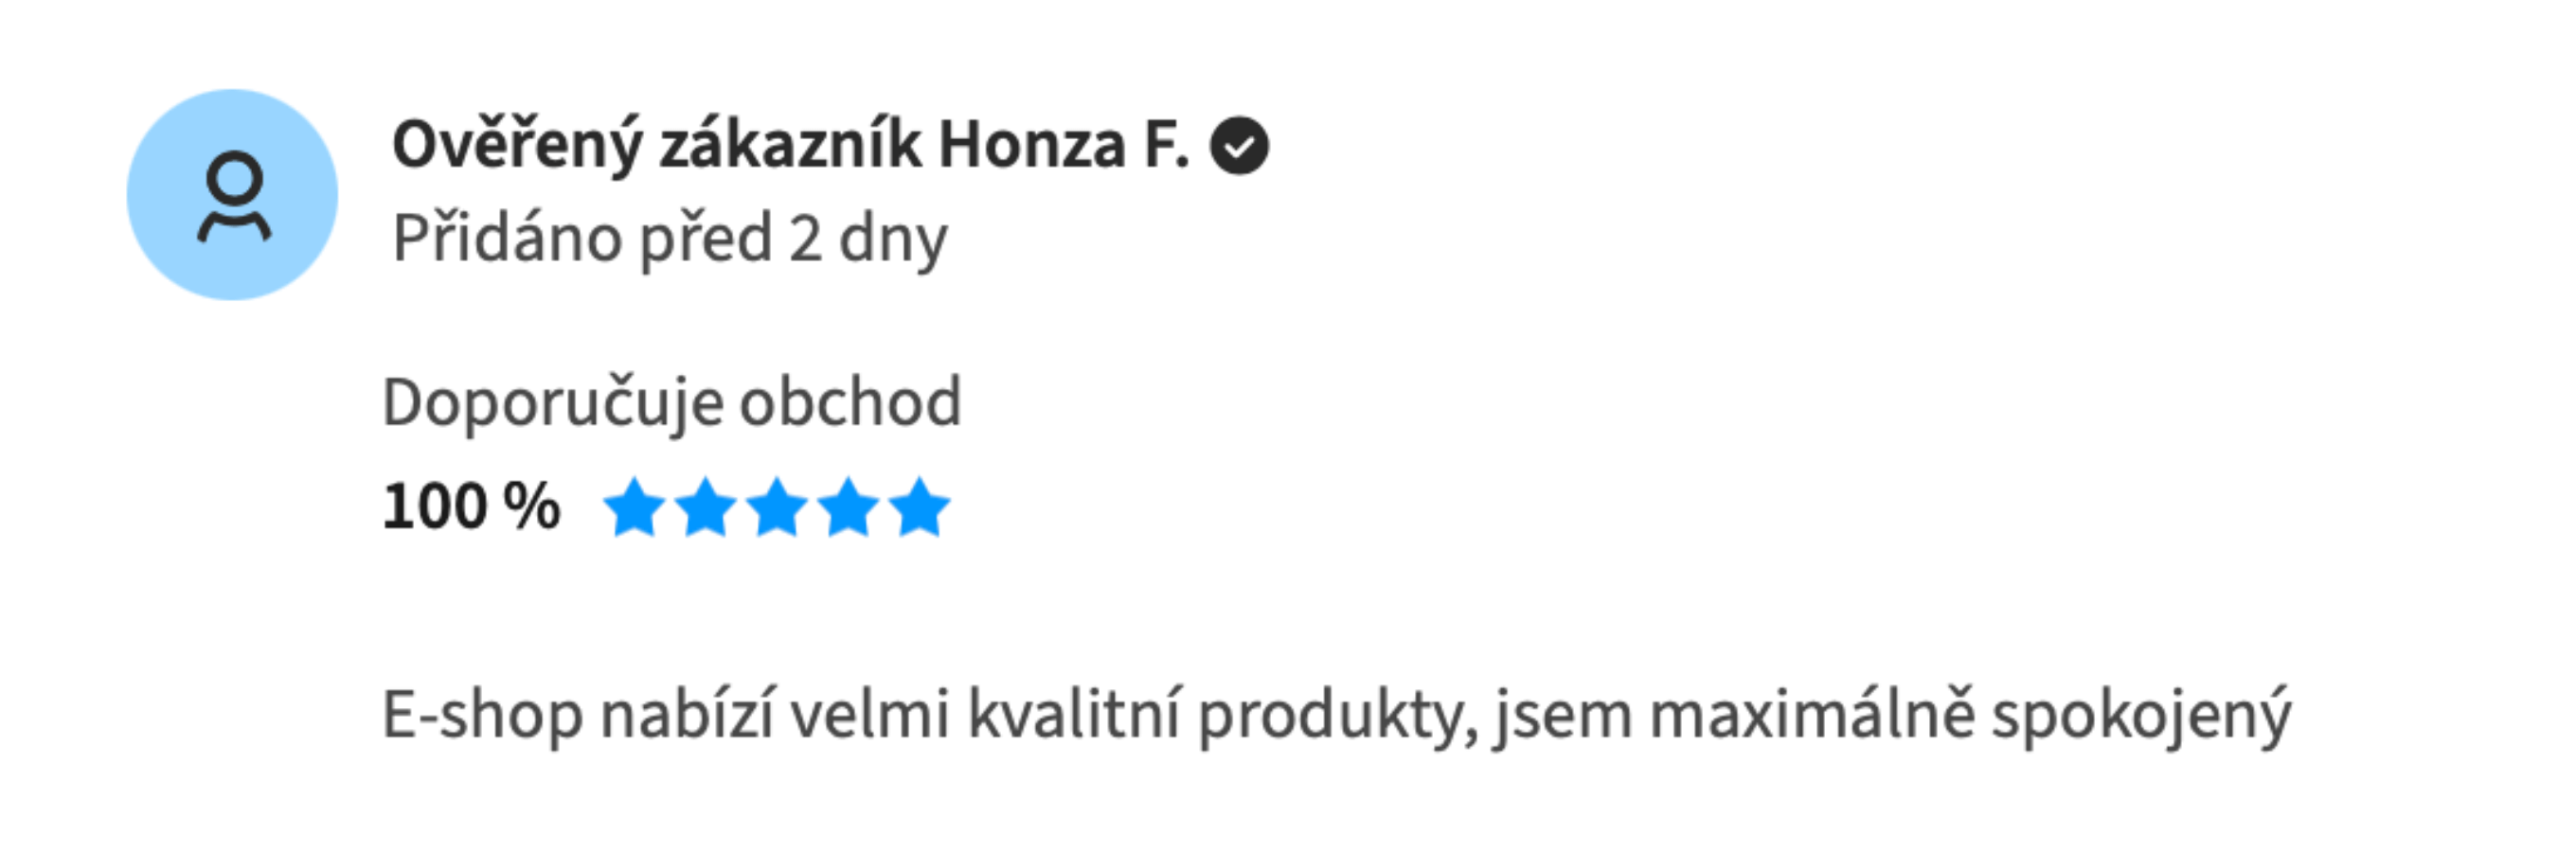2576x852 pixels.
Task: Select the fourth rating star
Action: click(848, 506)
